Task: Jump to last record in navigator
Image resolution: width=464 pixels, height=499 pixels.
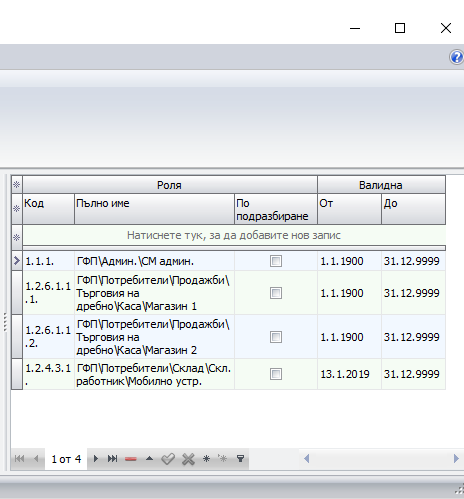Action: (112, 459)
